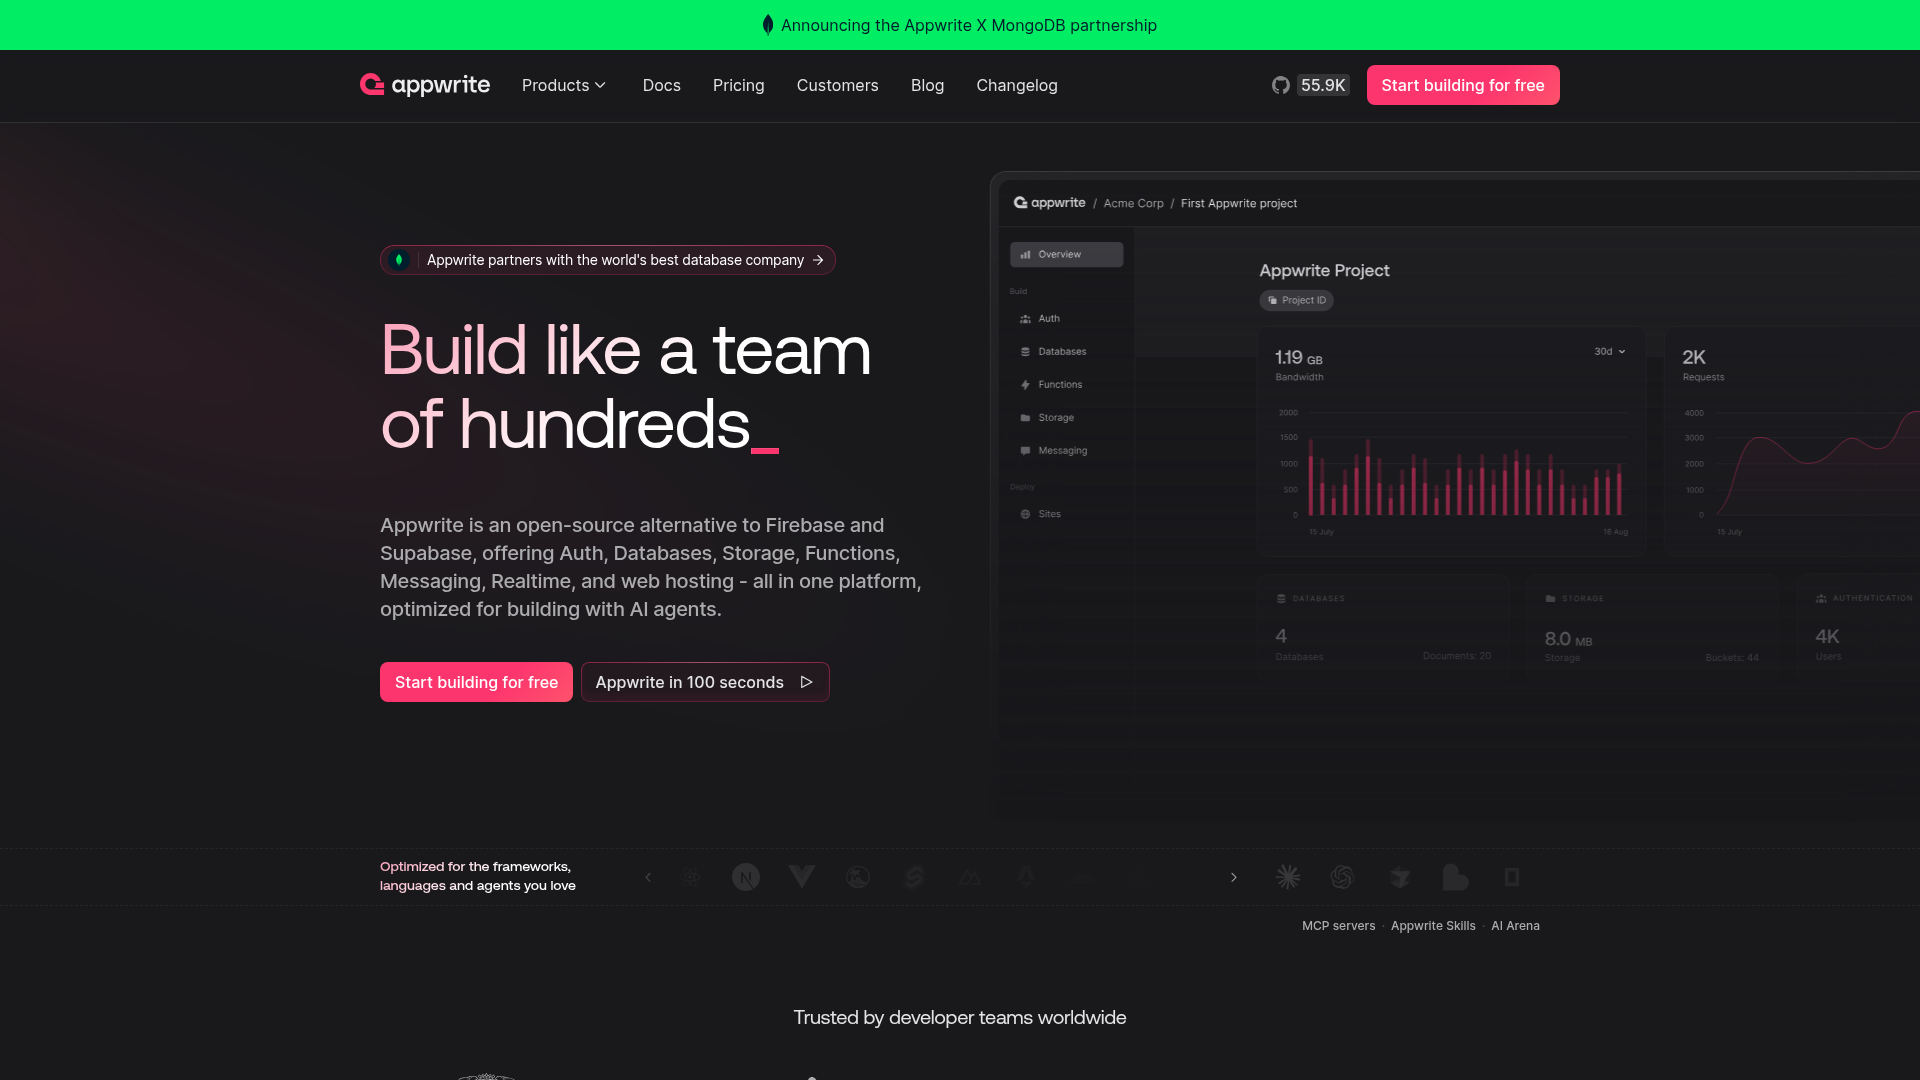The height and width of the screenshot is (1080, 1920).
Task: Open the GitHub repository icon
Action: coord(1281,85)
